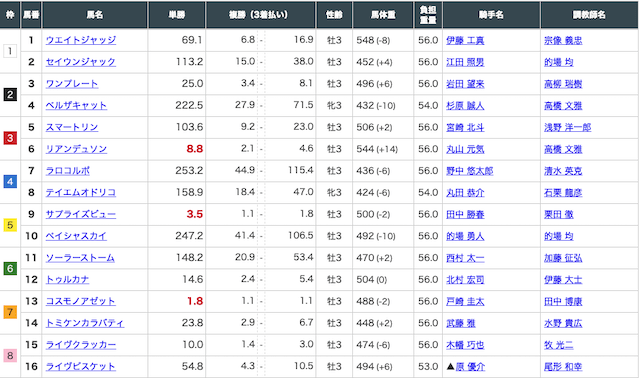This screenshot has height=378, width=640.
Task: Click the 複勝 (3着払い) column header
Action: 261,15
